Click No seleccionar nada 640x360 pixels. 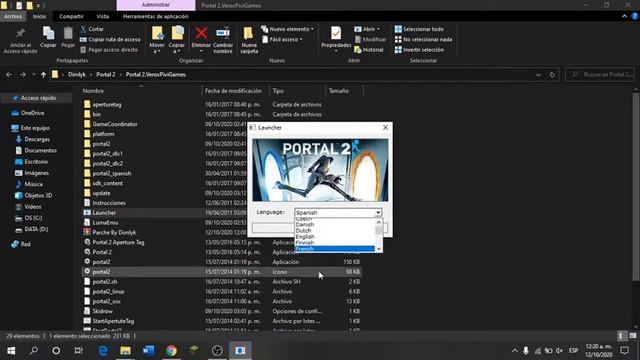click(423, 39)
